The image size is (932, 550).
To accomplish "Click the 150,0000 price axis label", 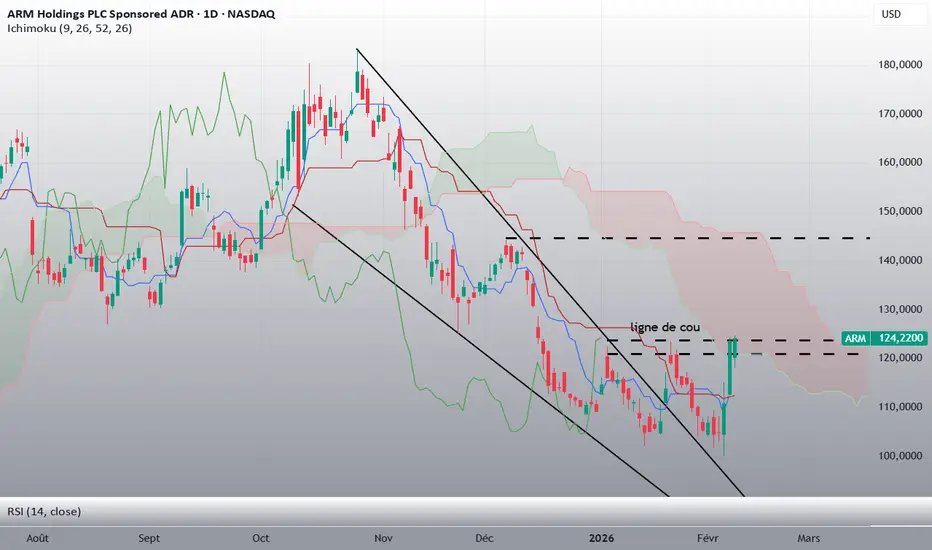I will pos(900,211).
